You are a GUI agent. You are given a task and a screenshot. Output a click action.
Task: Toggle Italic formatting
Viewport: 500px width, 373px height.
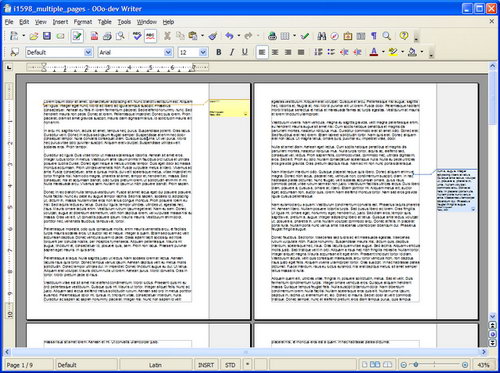coord(232,52)
